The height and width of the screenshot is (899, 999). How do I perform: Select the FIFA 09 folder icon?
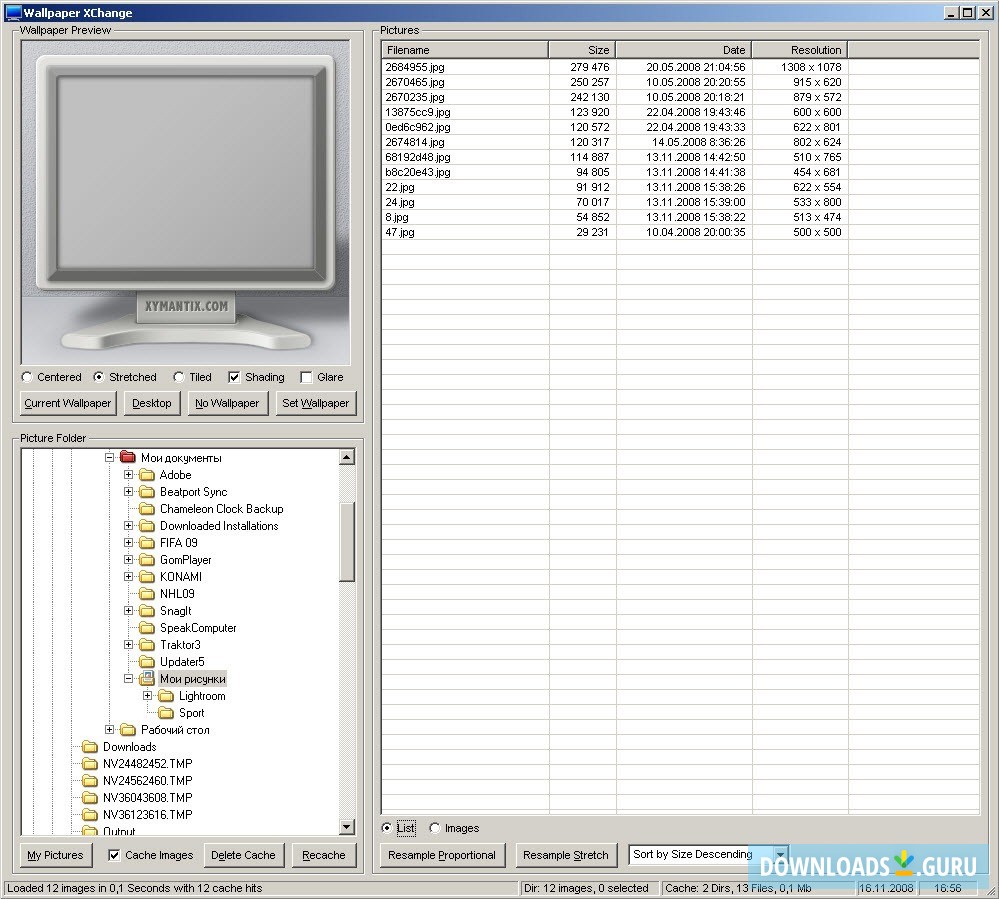click(146, 542)
